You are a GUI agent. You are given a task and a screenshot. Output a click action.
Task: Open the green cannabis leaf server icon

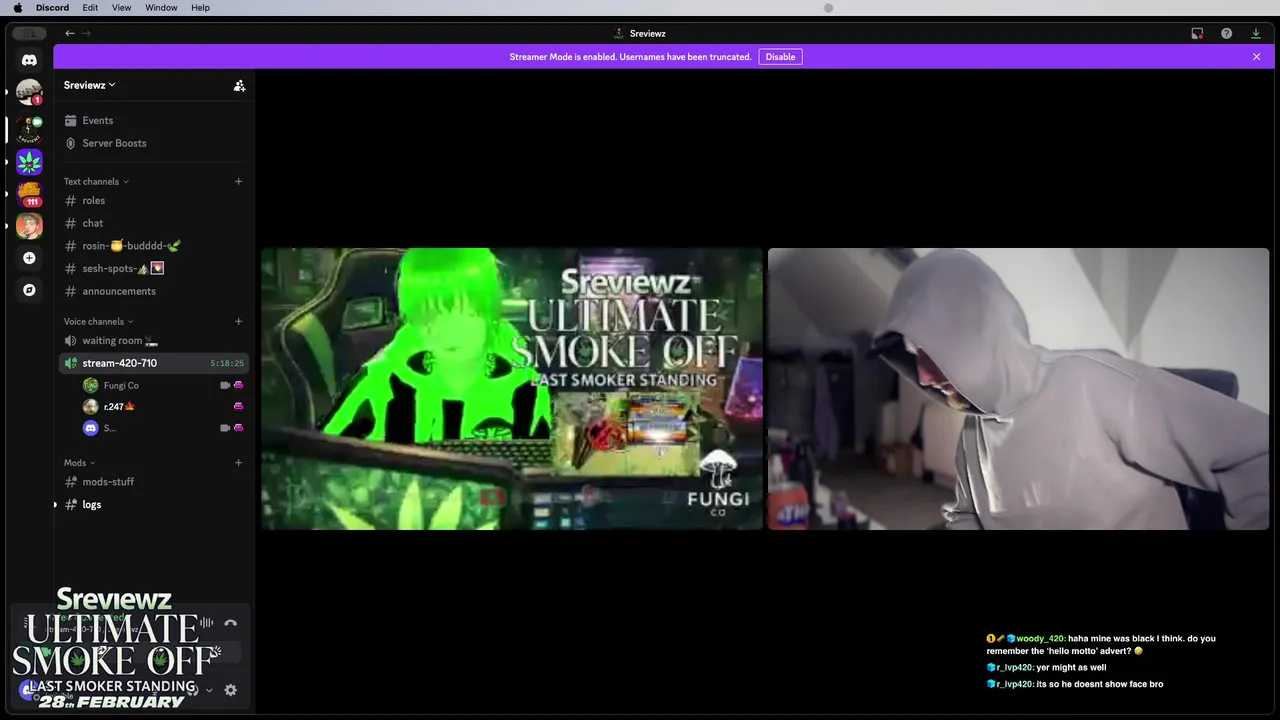[29, 161]
